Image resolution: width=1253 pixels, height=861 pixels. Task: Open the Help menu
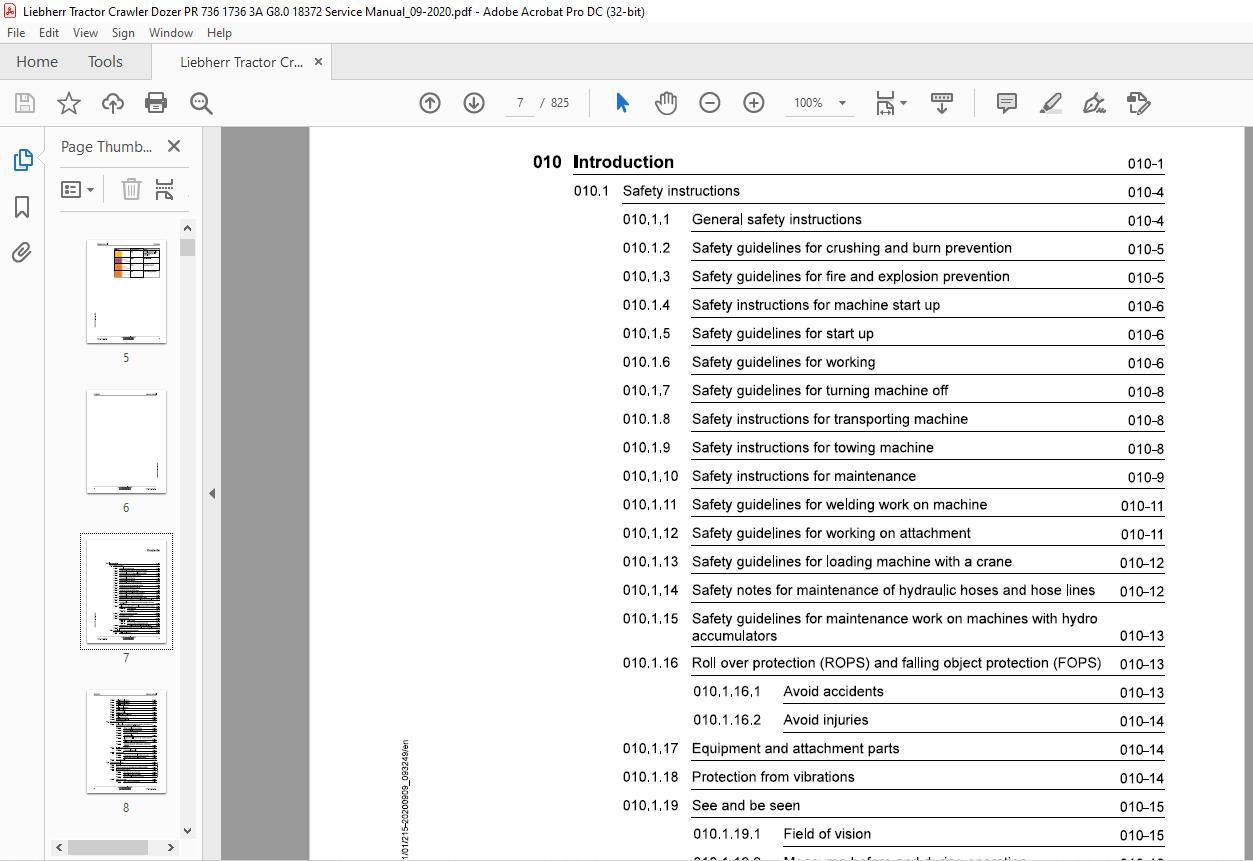click(x=219, y=33)
